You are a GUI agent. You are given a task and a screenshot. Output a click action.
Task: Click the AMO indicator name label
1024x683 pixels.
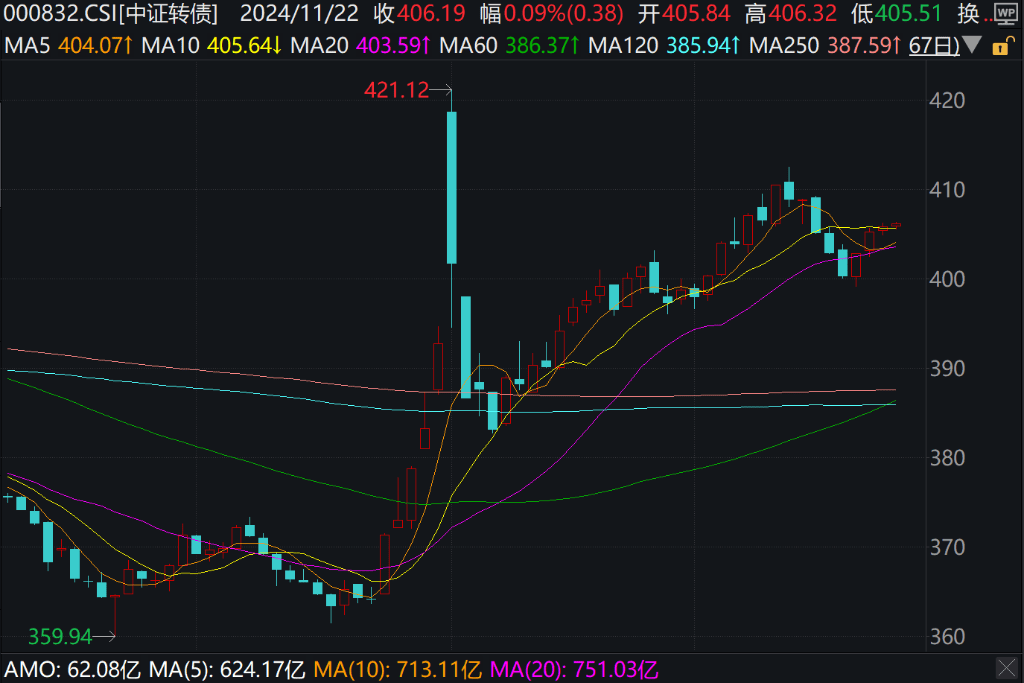click(28, 668)
